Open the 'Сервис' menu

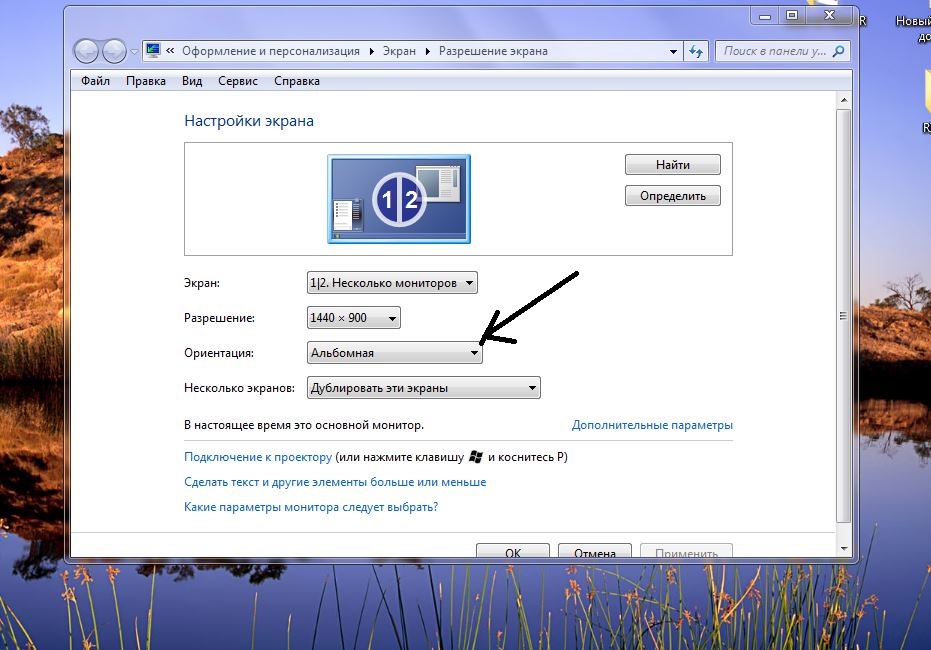point(238,81)
